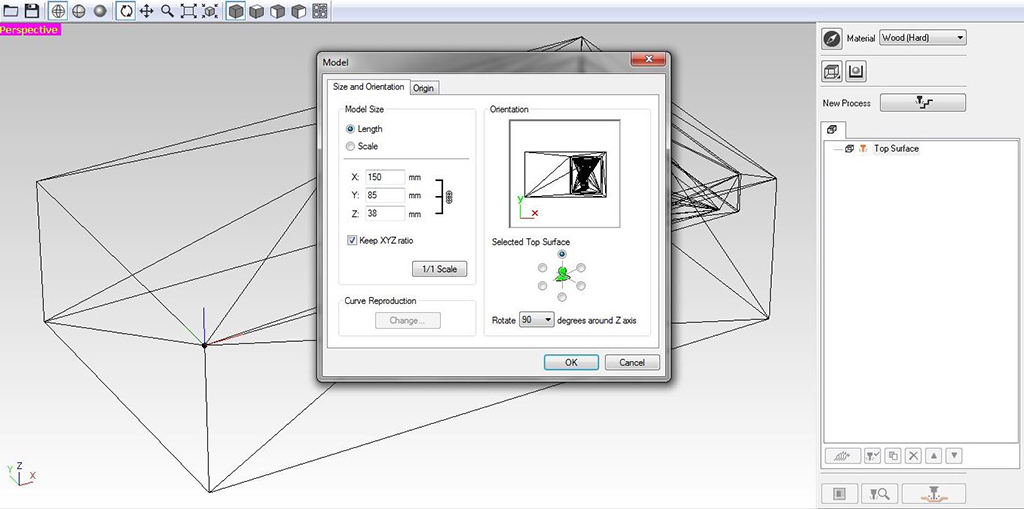Select the upper-left top surface radio button

542,267
